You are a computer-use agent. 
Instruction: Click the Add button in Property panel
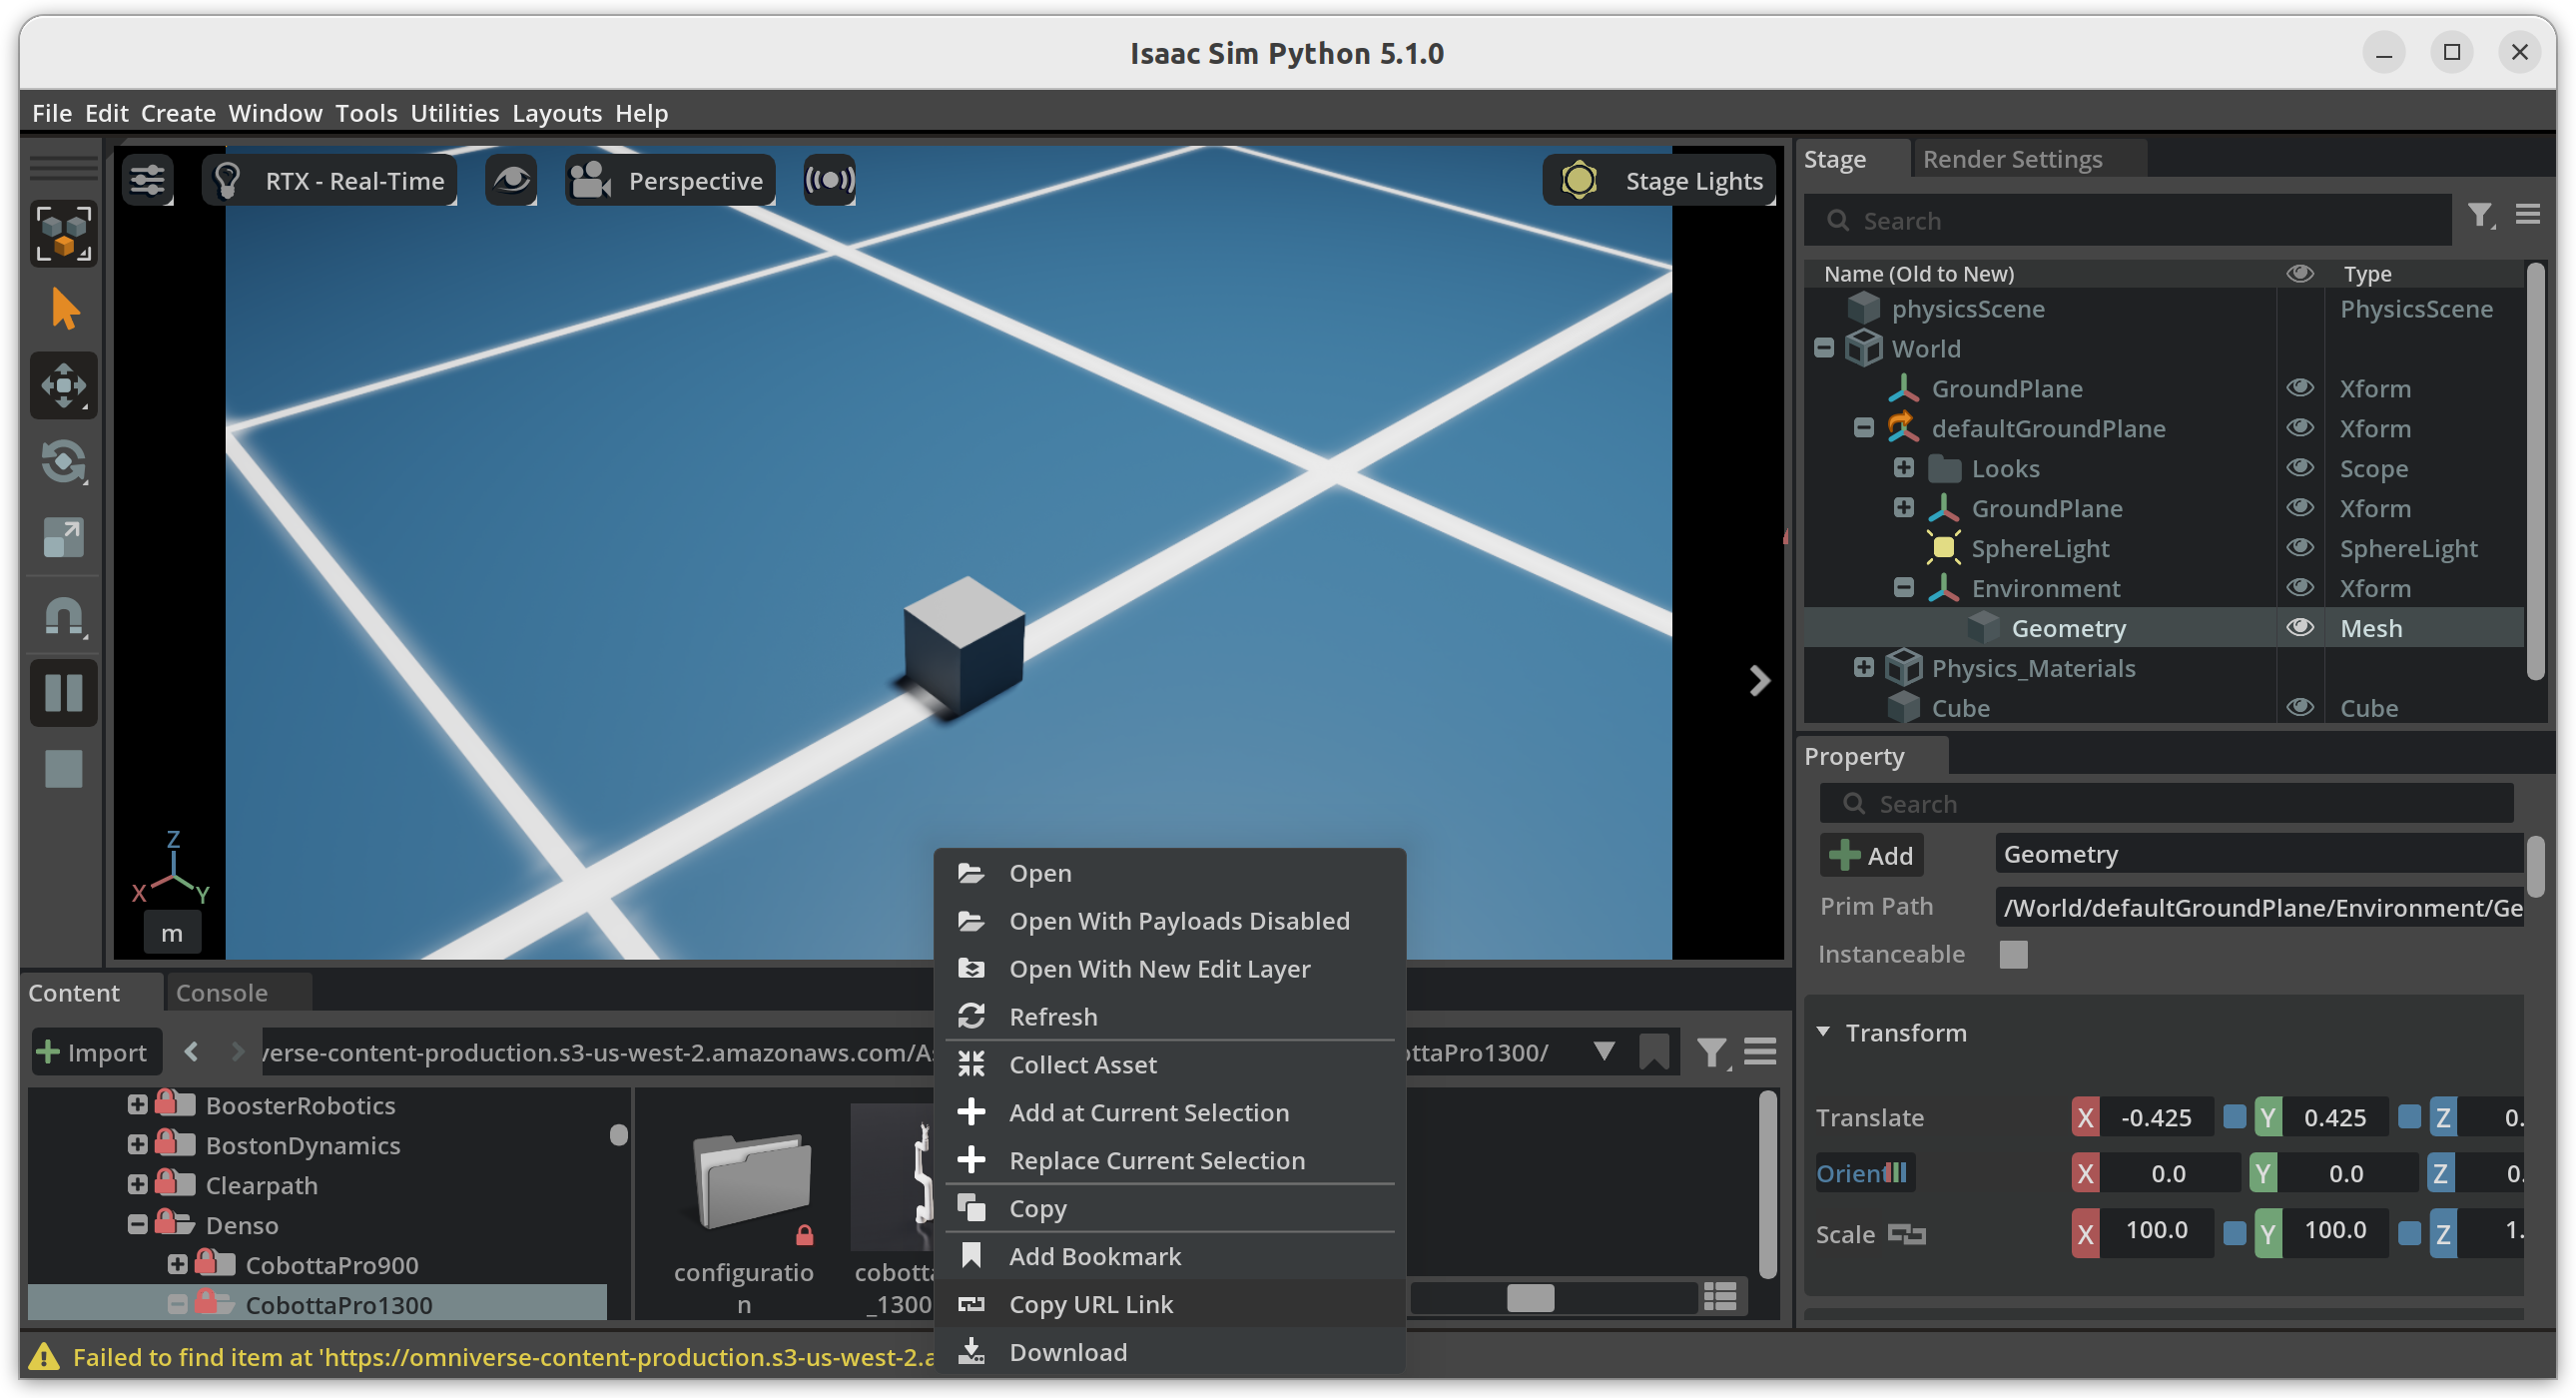pyautogui.click(x=1871, y=855)
